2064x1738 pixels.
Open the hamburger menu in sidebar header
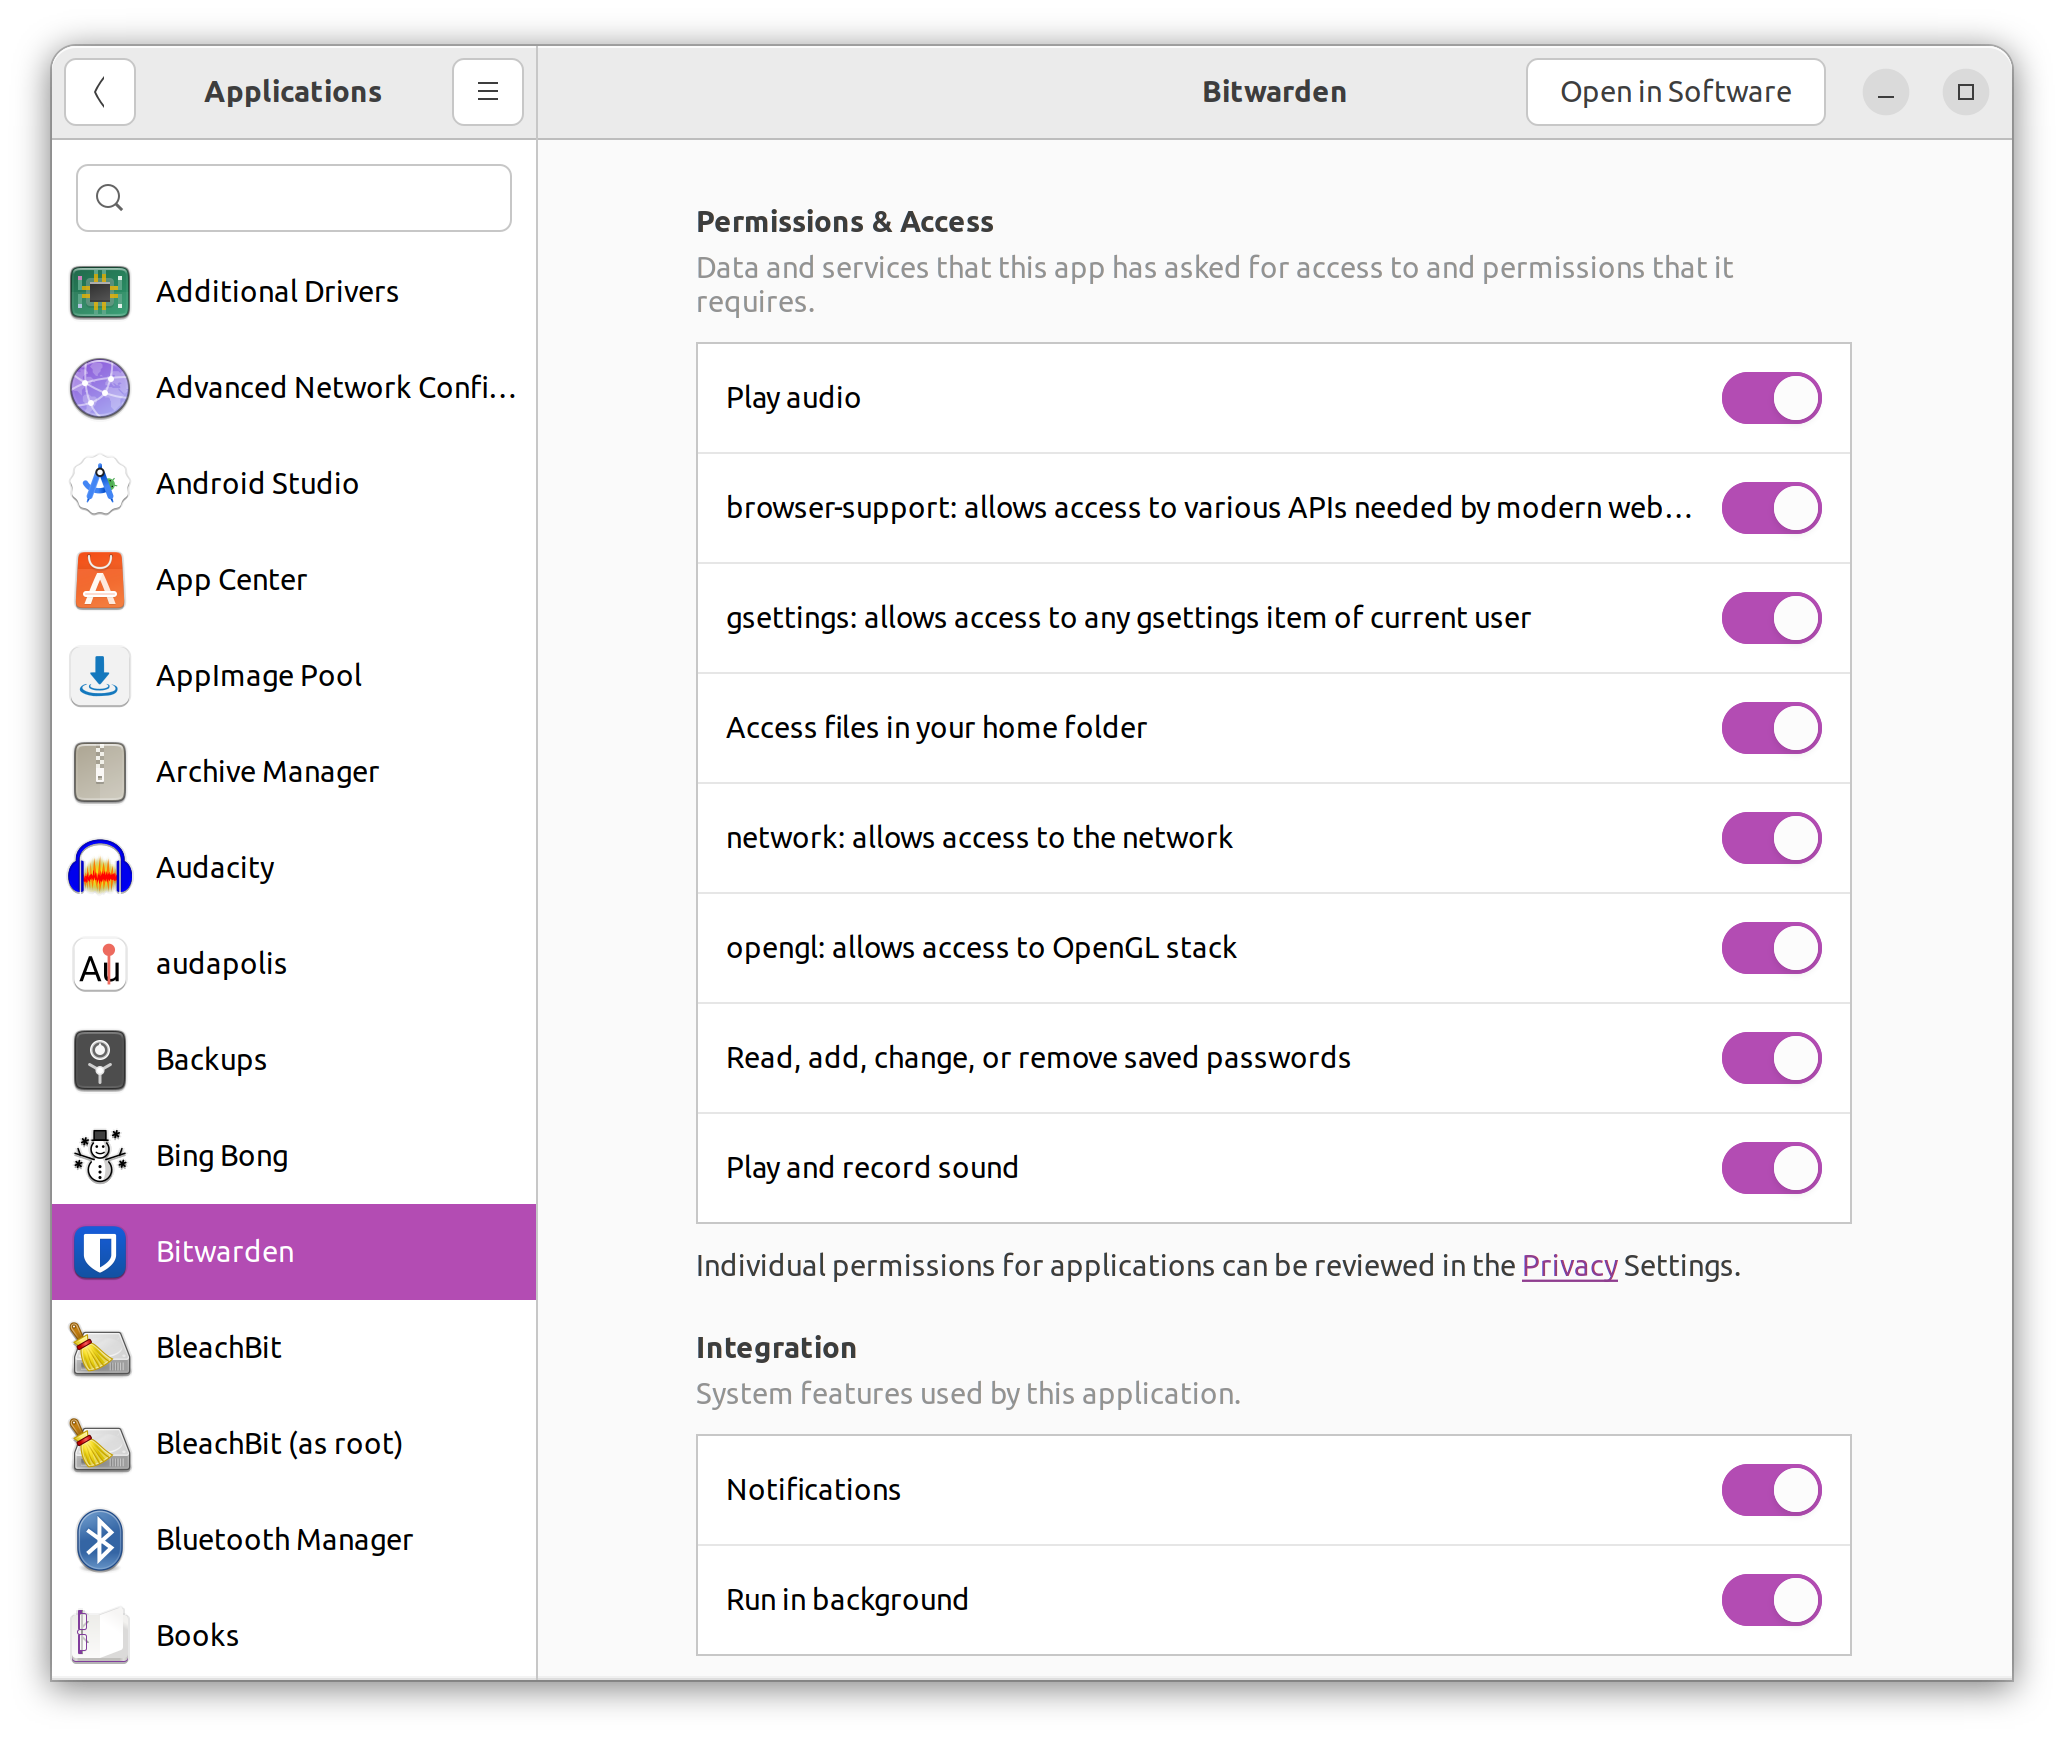click(x=488, y=92)
